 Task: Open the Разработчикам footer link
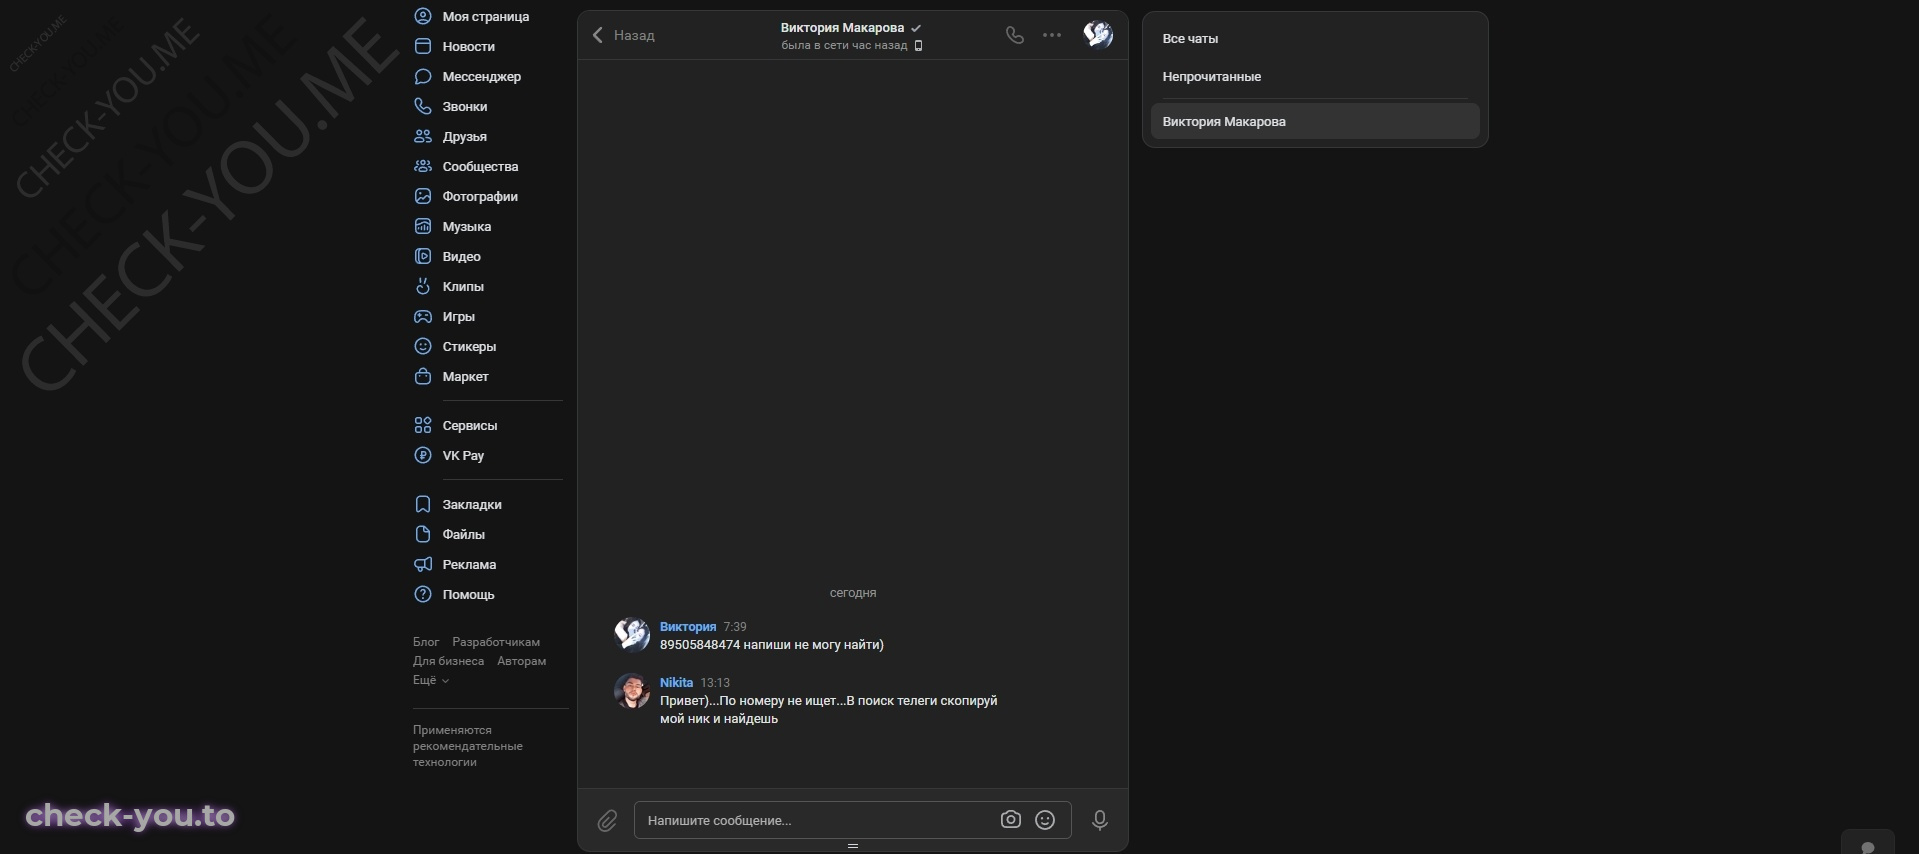pyautogui.click(x=496, y=642)
